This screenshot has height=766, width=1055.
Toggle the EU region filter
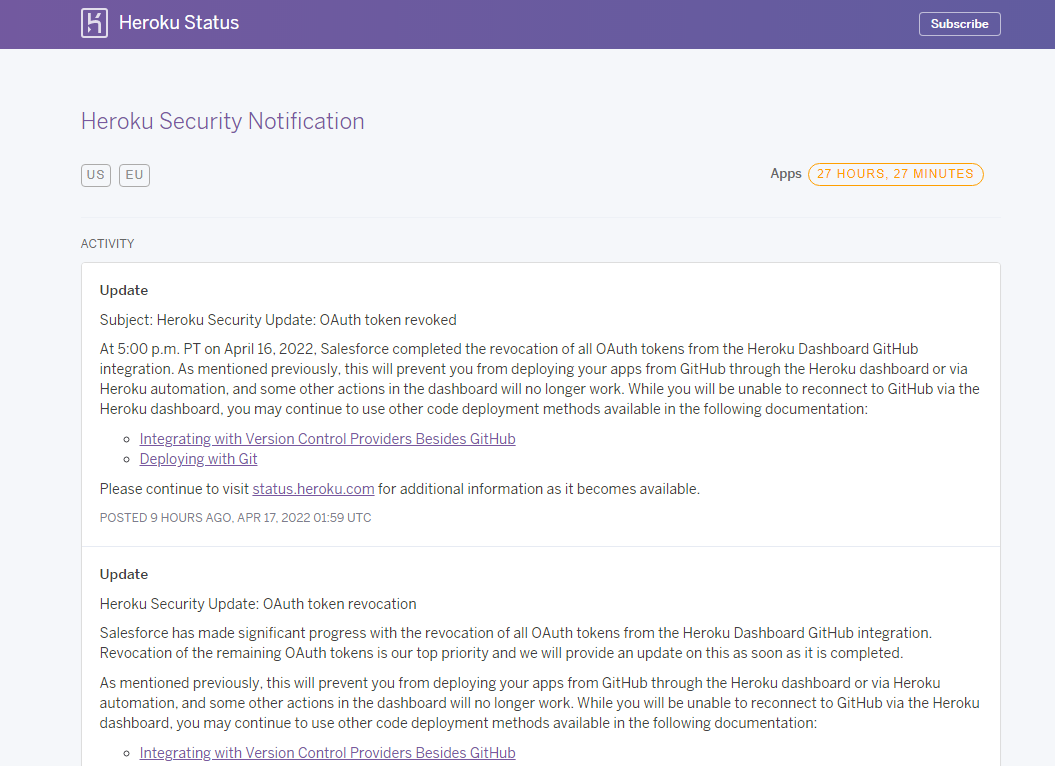(x=133, y=174)
